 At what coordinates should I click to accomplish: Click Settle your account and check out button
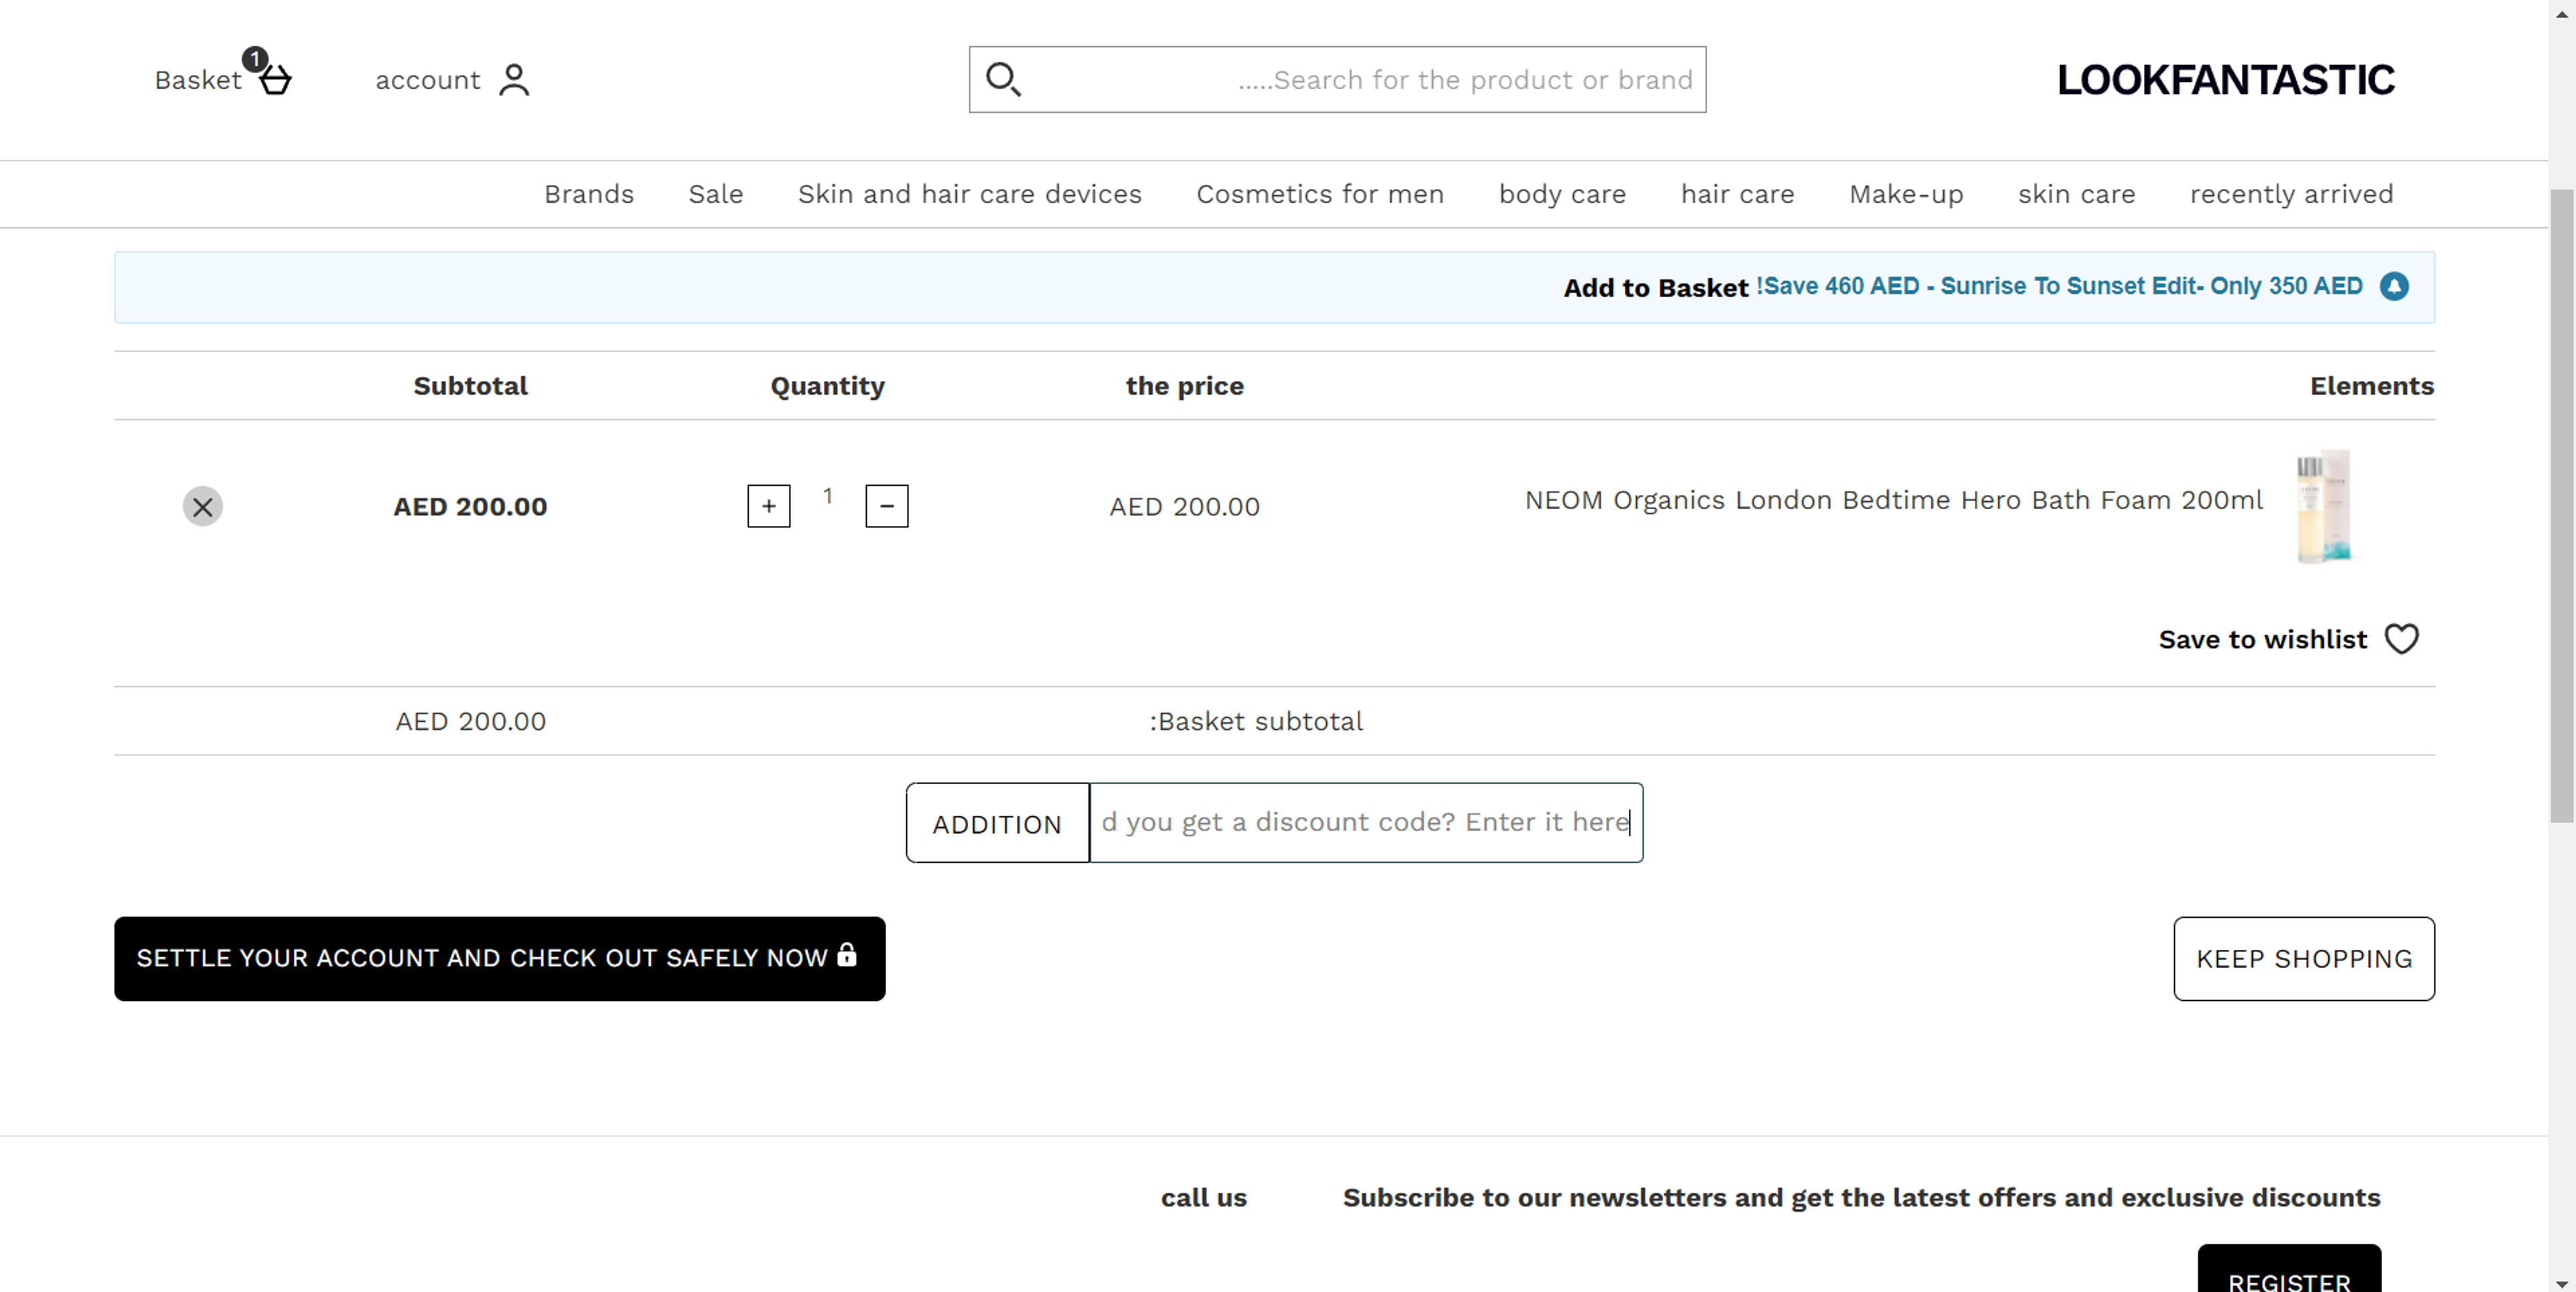click(500, 959)
